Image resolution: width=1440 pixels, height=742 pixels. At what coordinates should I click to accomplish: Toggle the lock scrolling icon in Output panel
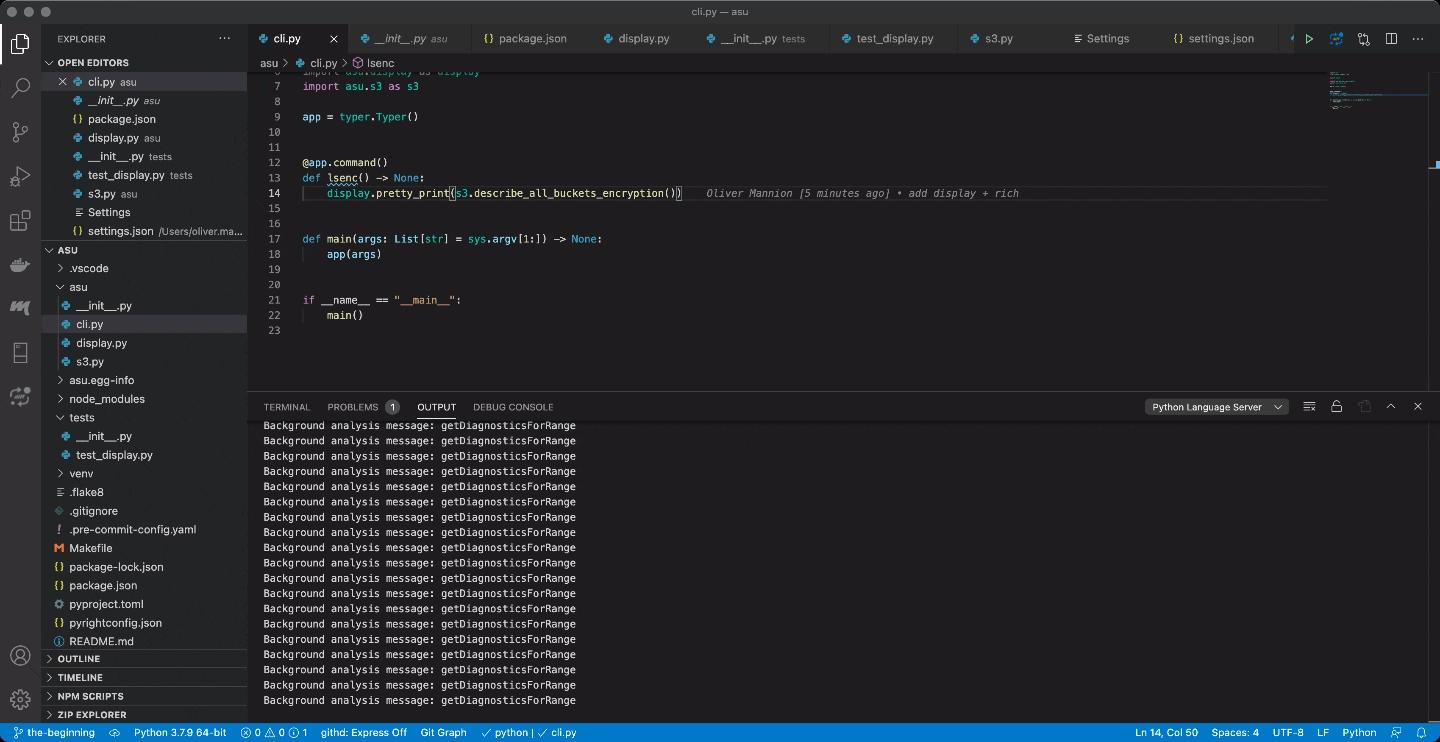(1337, 406)
